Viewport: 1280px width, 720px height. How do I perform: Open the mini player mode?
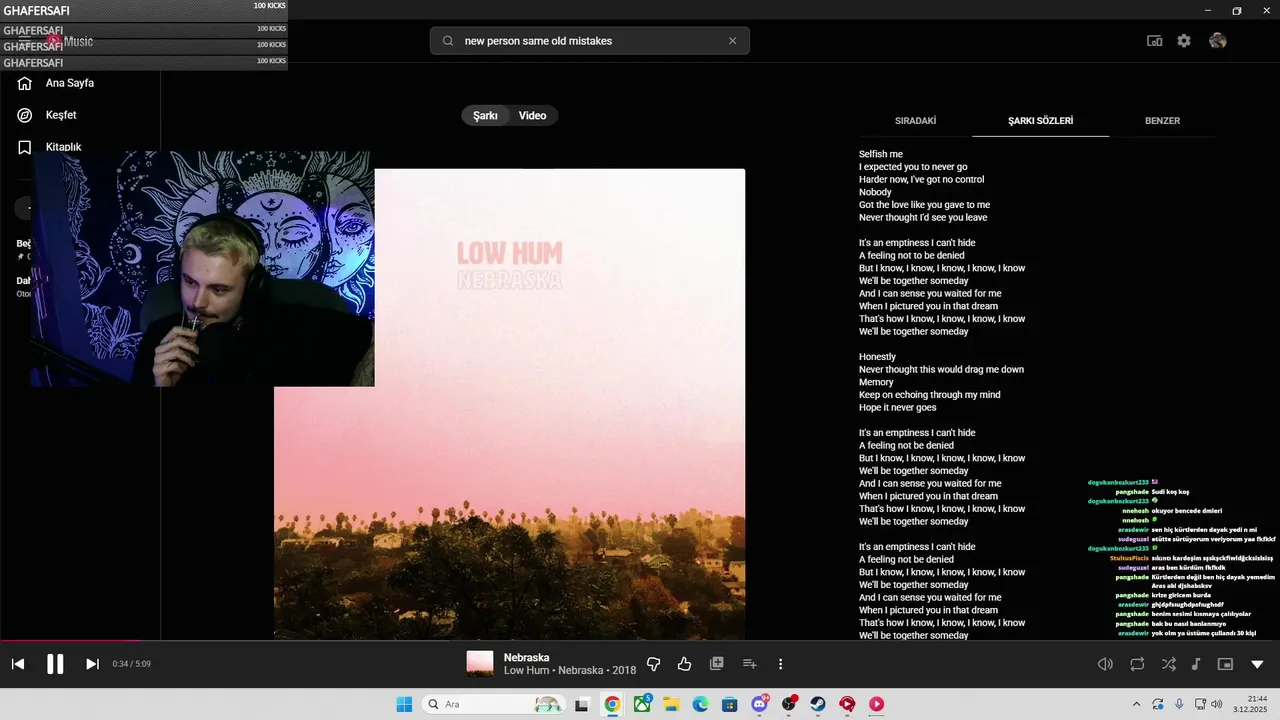[1225, 664]
